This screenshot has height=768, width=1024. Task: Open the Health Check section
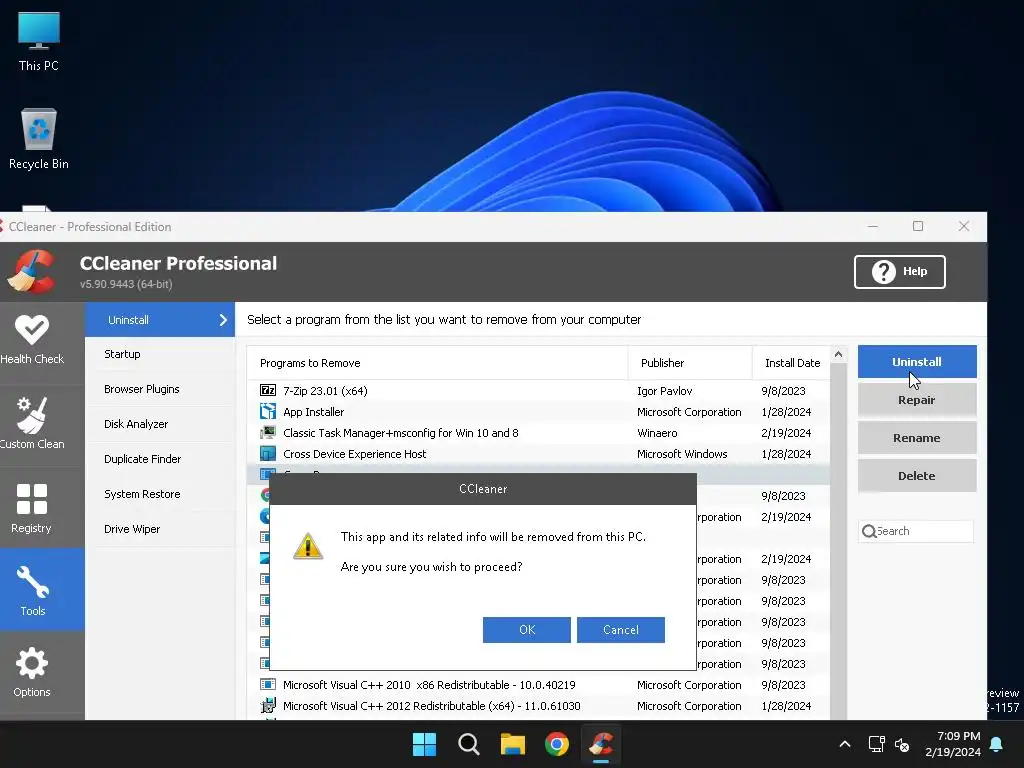(32, 340)
